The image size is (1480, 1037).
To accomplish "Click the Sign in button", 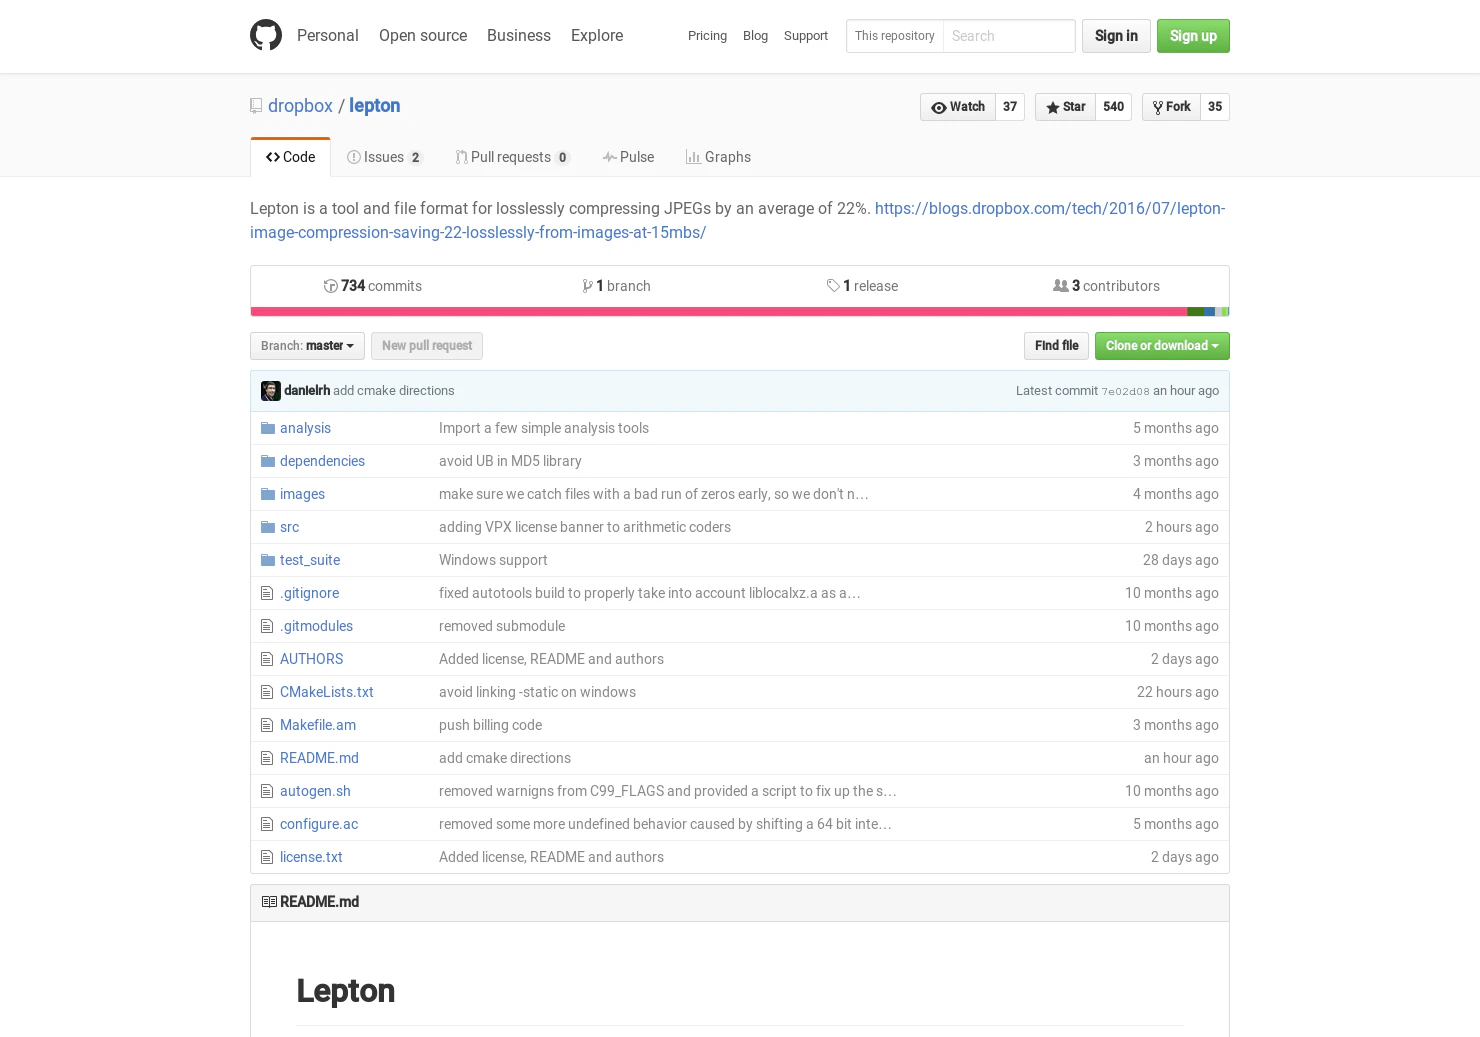I will point(1116,36).
